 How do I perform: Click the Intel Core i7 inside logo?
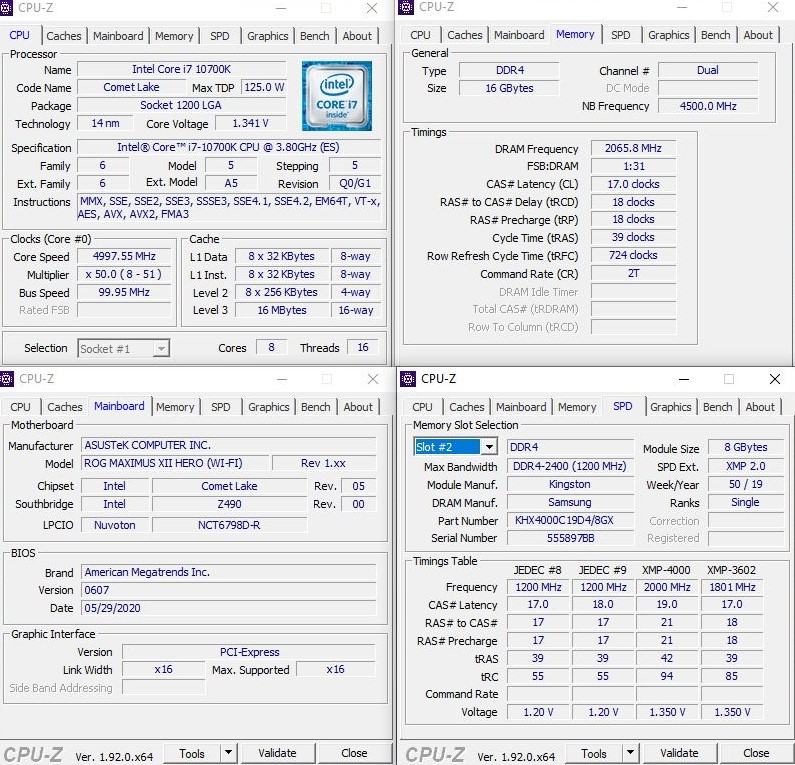pyautogui.click(x=337, y=96)
